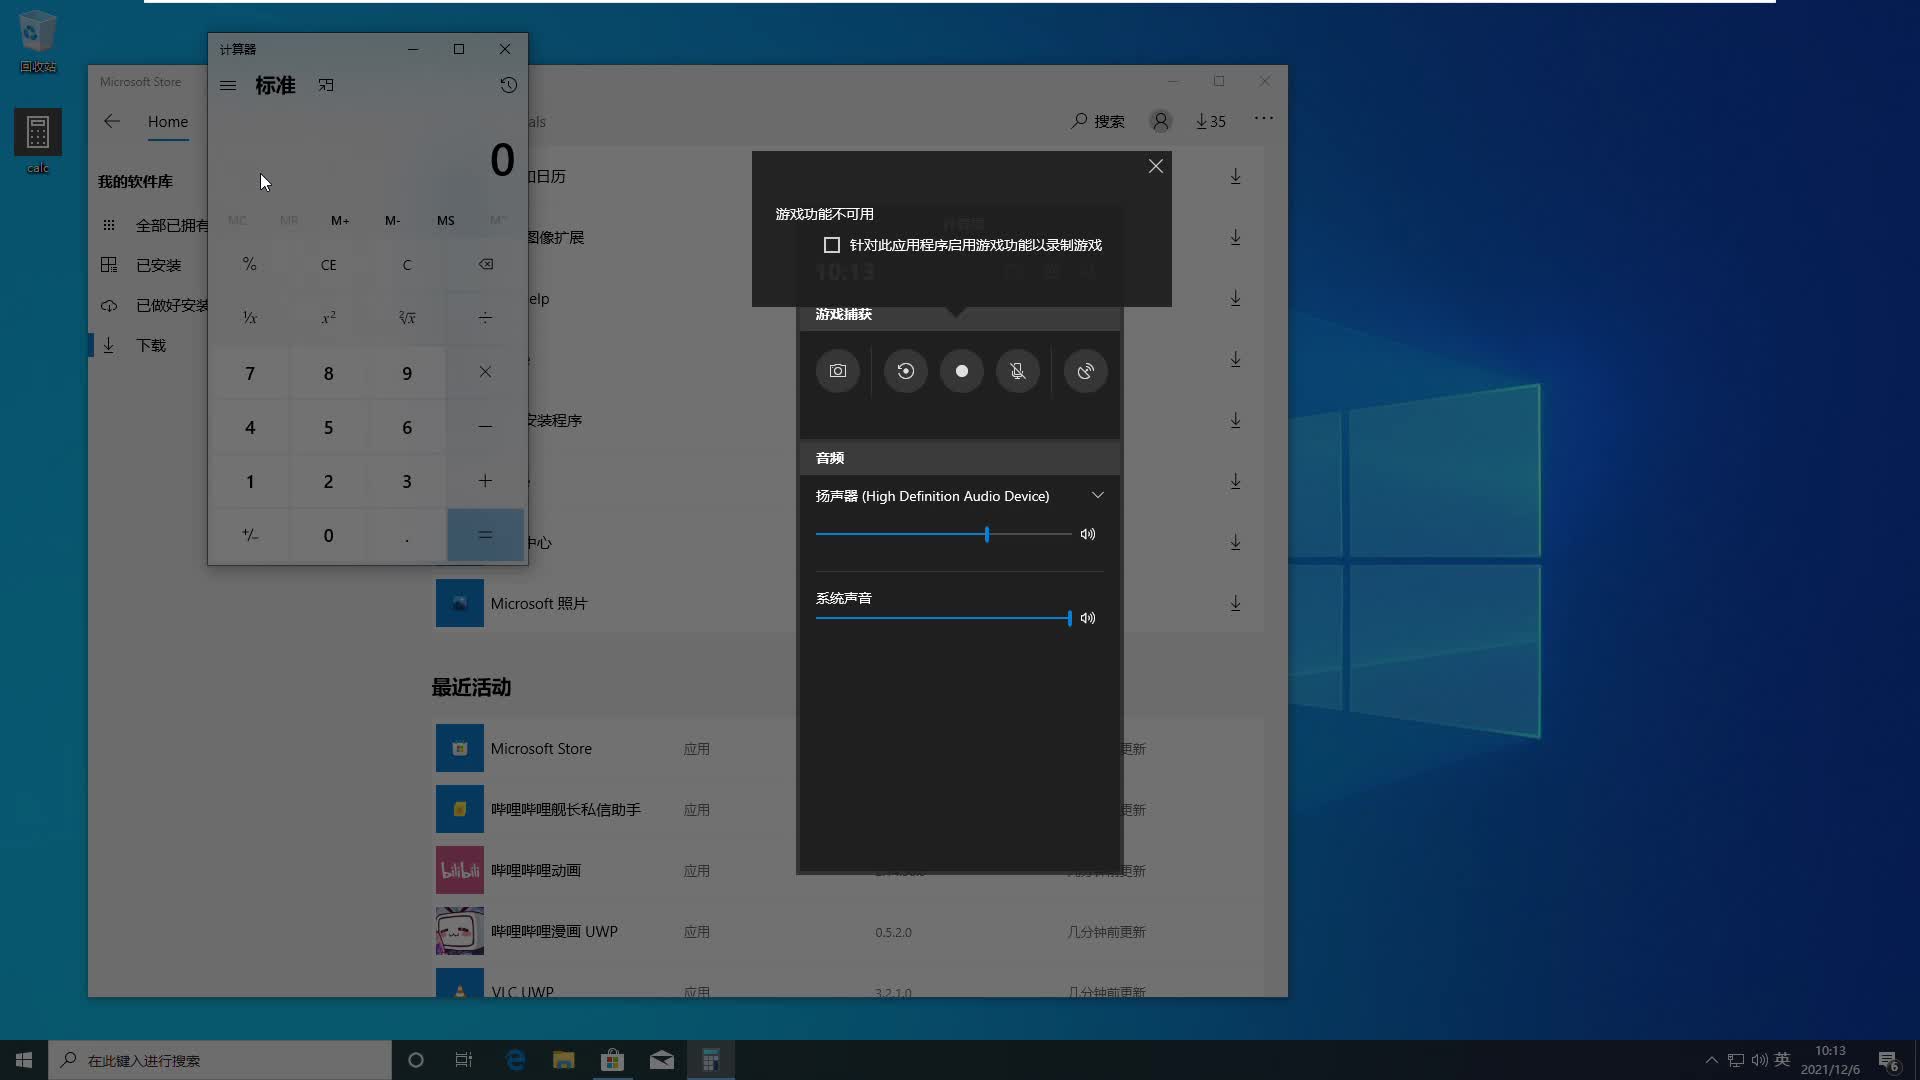The height and width of the screenshot is (1080, 1920).
Task: Click the broadcast icon in capture panel
Action: 1086,371
